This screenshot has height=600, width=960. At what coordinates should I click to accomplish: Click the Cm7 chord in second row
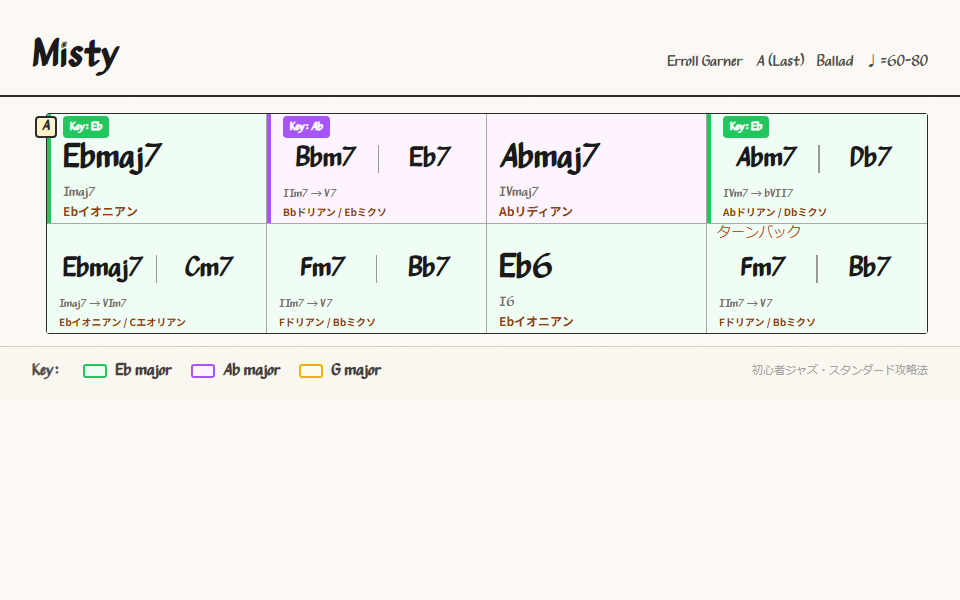click(209, 267)
